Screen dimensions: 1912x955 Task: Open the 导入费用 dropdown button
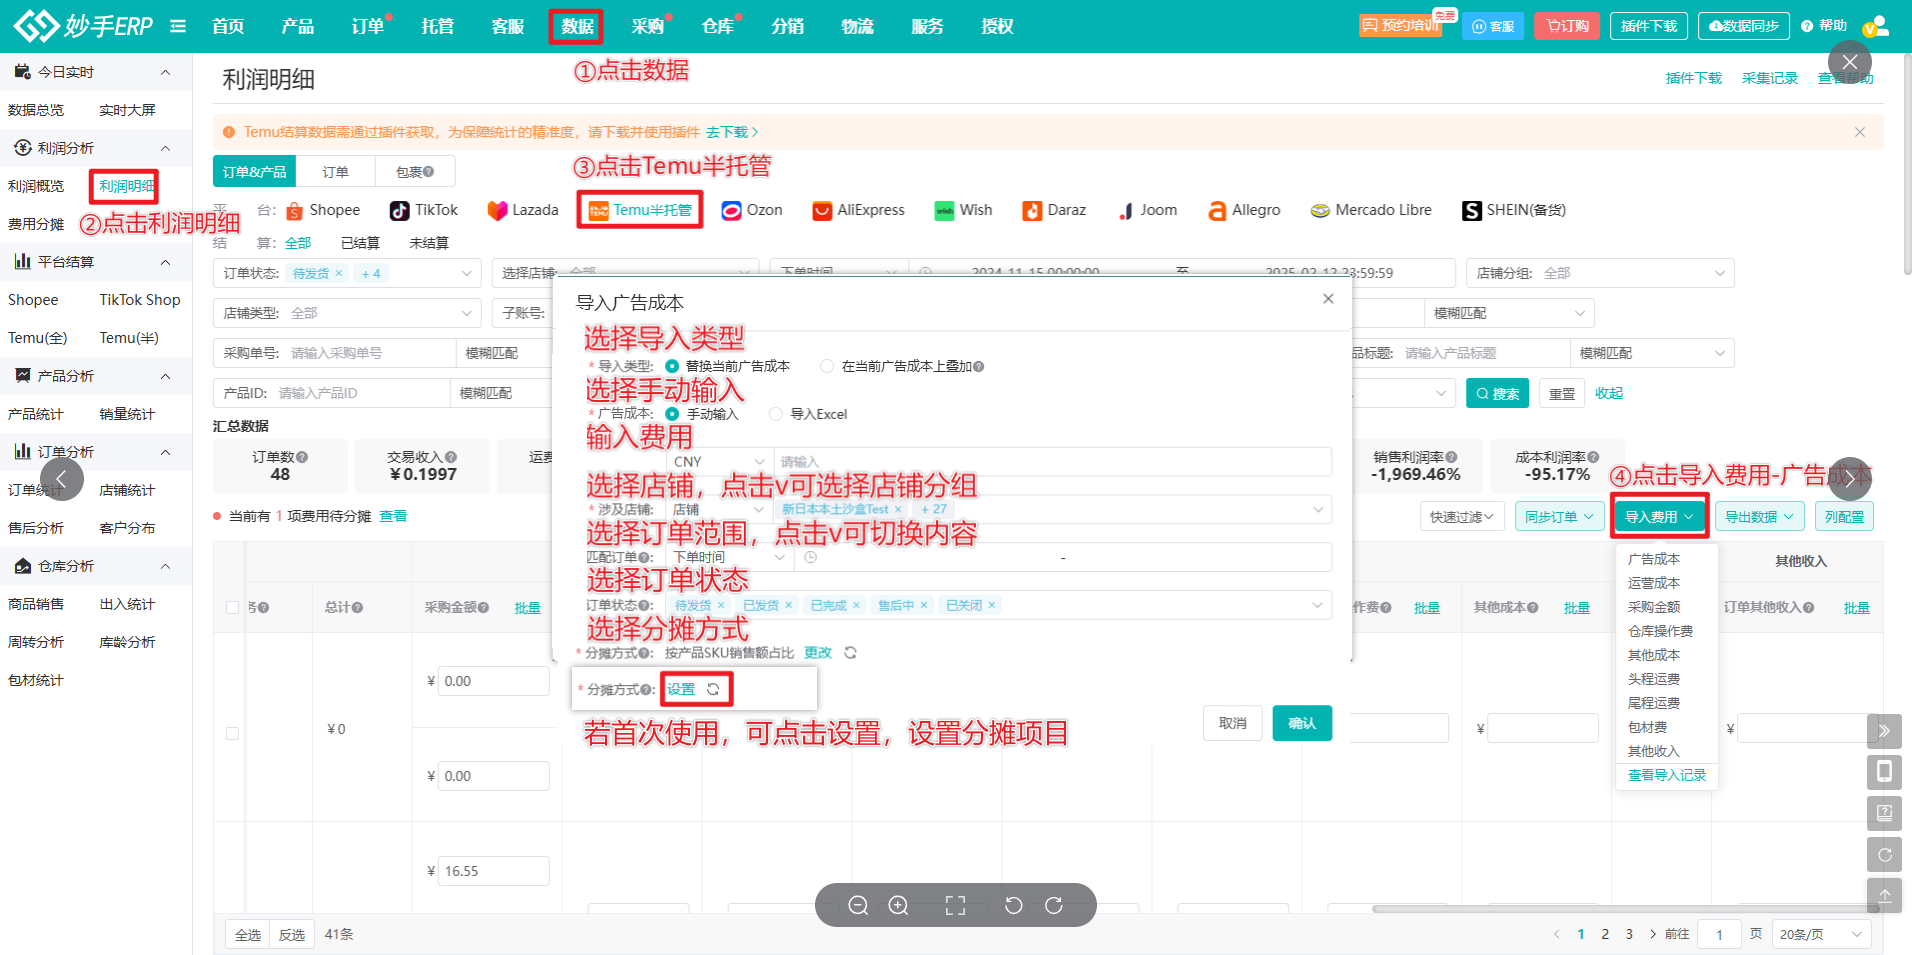(1659, 517)
